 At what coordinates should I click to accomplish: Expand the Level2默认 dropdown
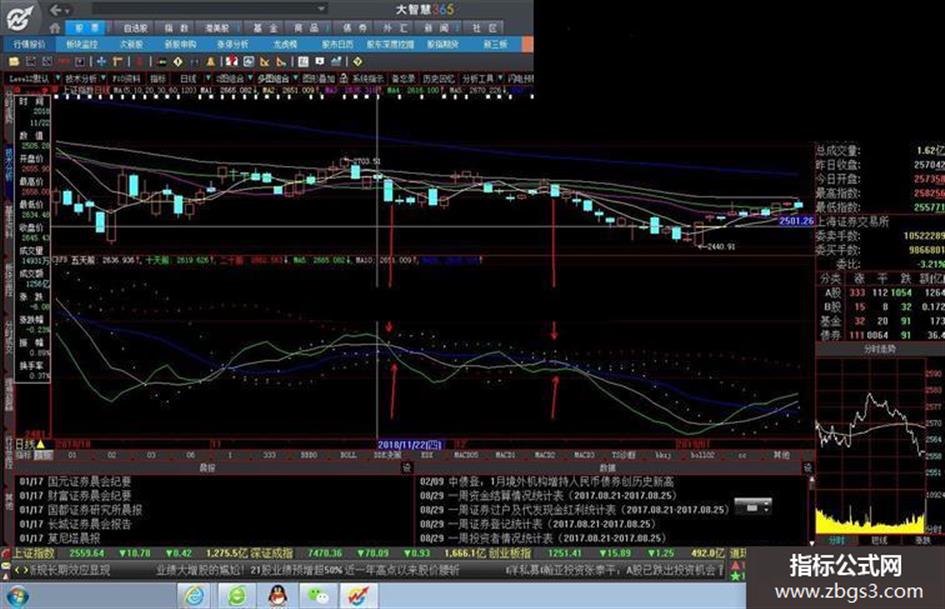point(58,78)
